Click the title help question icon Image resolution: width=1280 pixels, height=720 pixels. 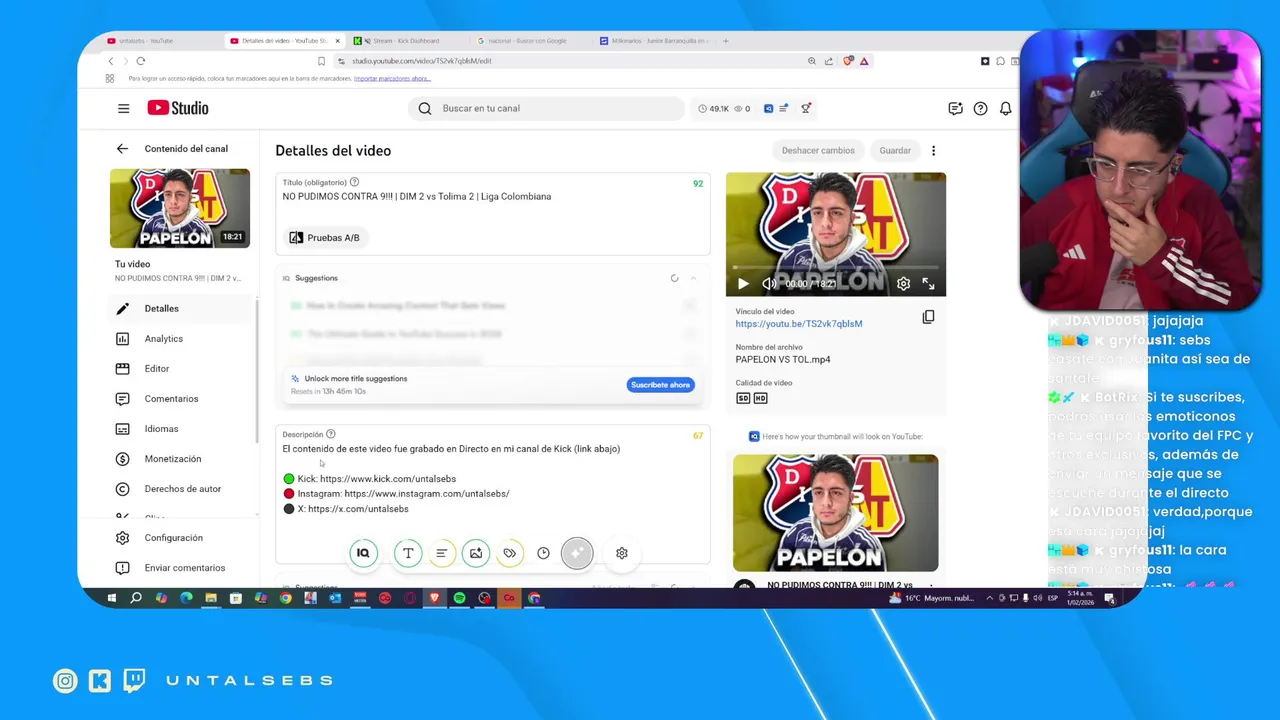pos(354,182)
